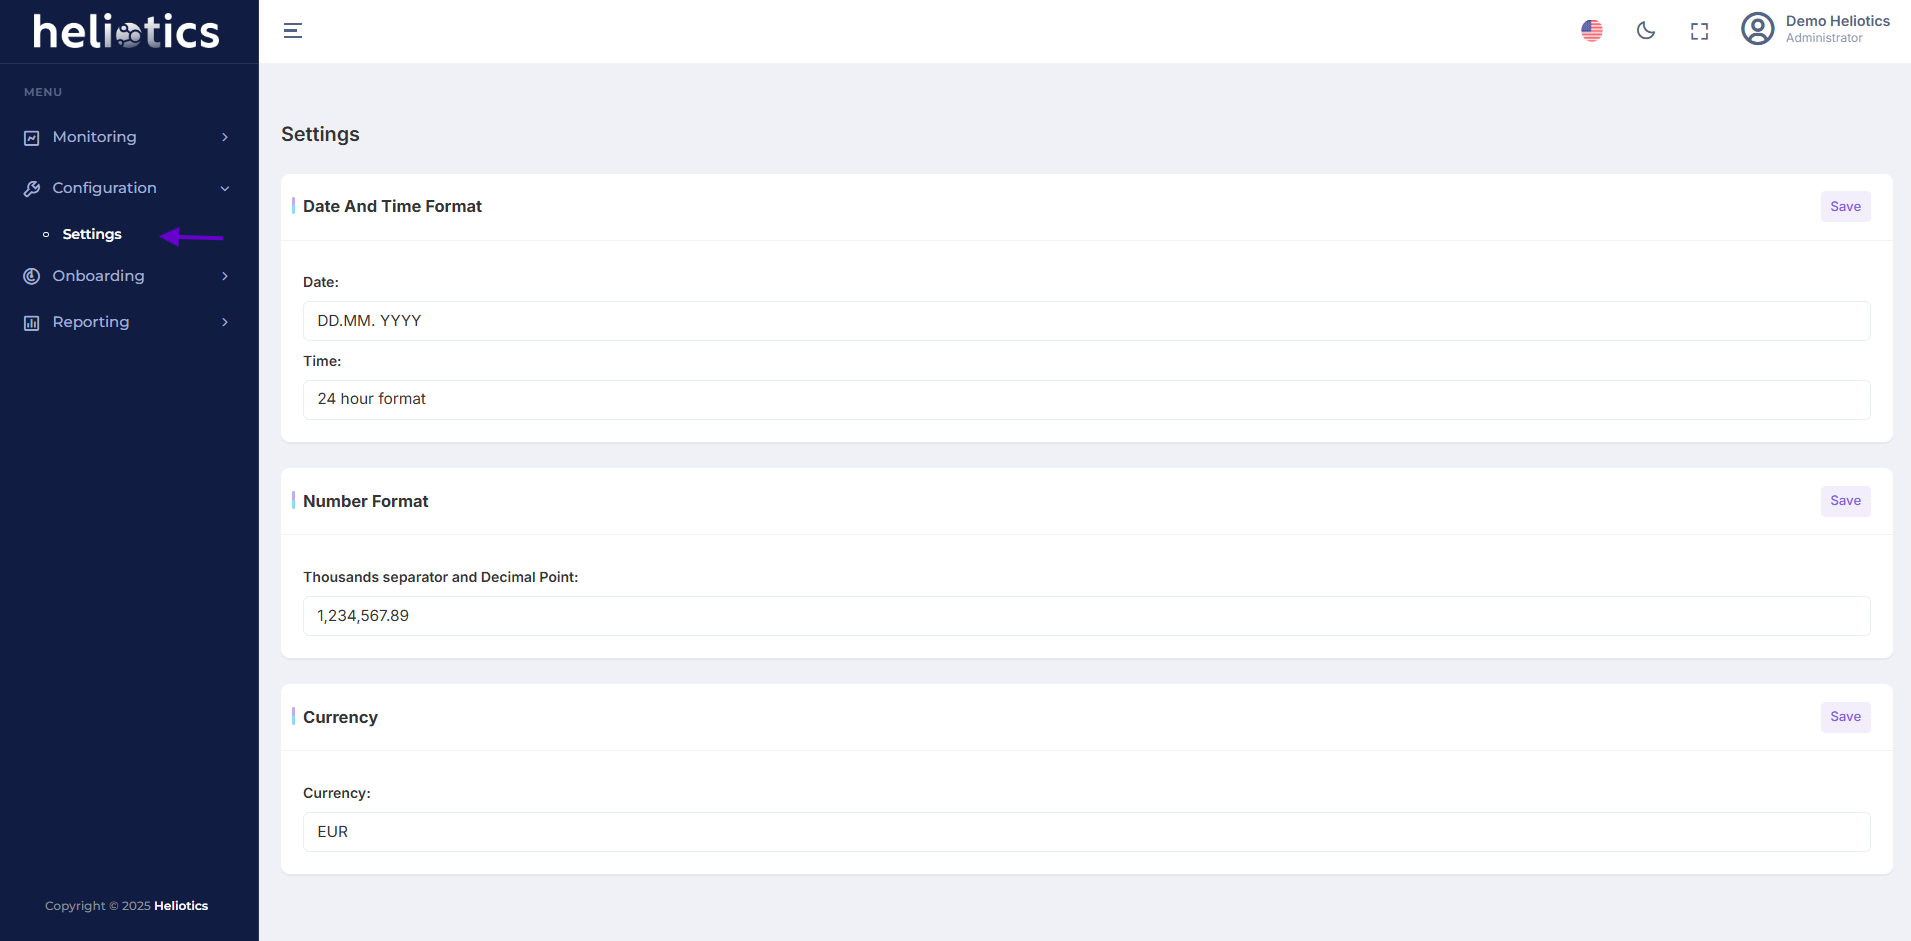Toggle the sidebar hamburger menu
This screenshot has height=941, width=1911.
coord(293,31)
